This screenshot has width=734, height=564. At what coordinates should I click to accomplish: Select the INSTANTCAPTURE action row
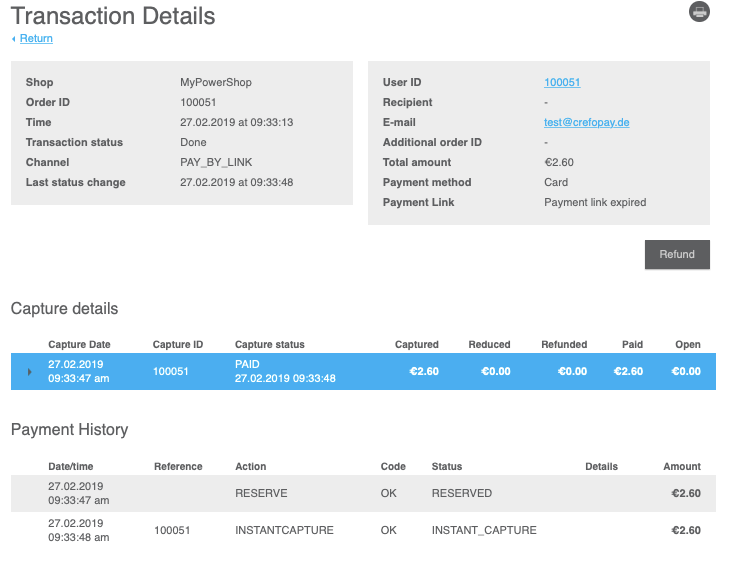(363, 530)
